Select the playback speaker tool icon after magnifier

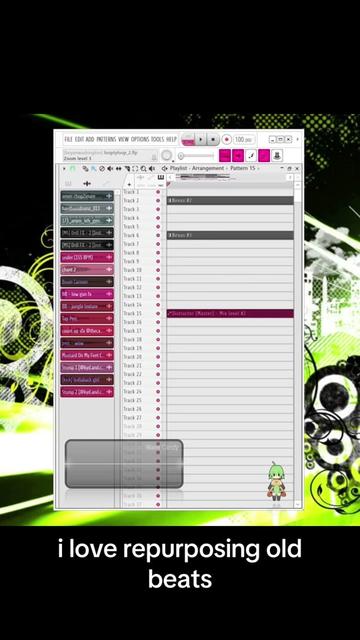[x=151, y=168]
